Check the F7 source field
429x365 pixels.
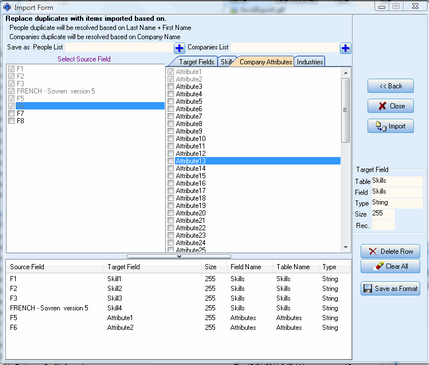tap(12, 113)
